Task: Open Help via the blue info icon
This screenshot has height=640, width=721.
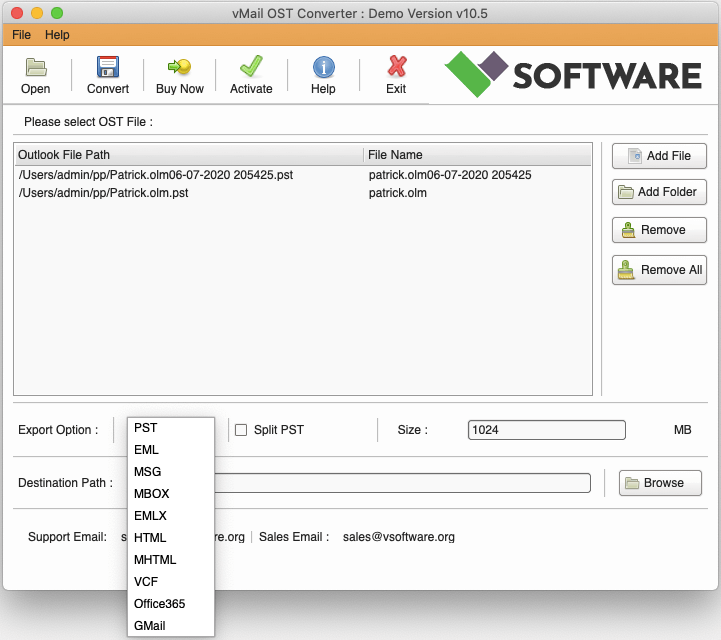Action: (323, 68)
